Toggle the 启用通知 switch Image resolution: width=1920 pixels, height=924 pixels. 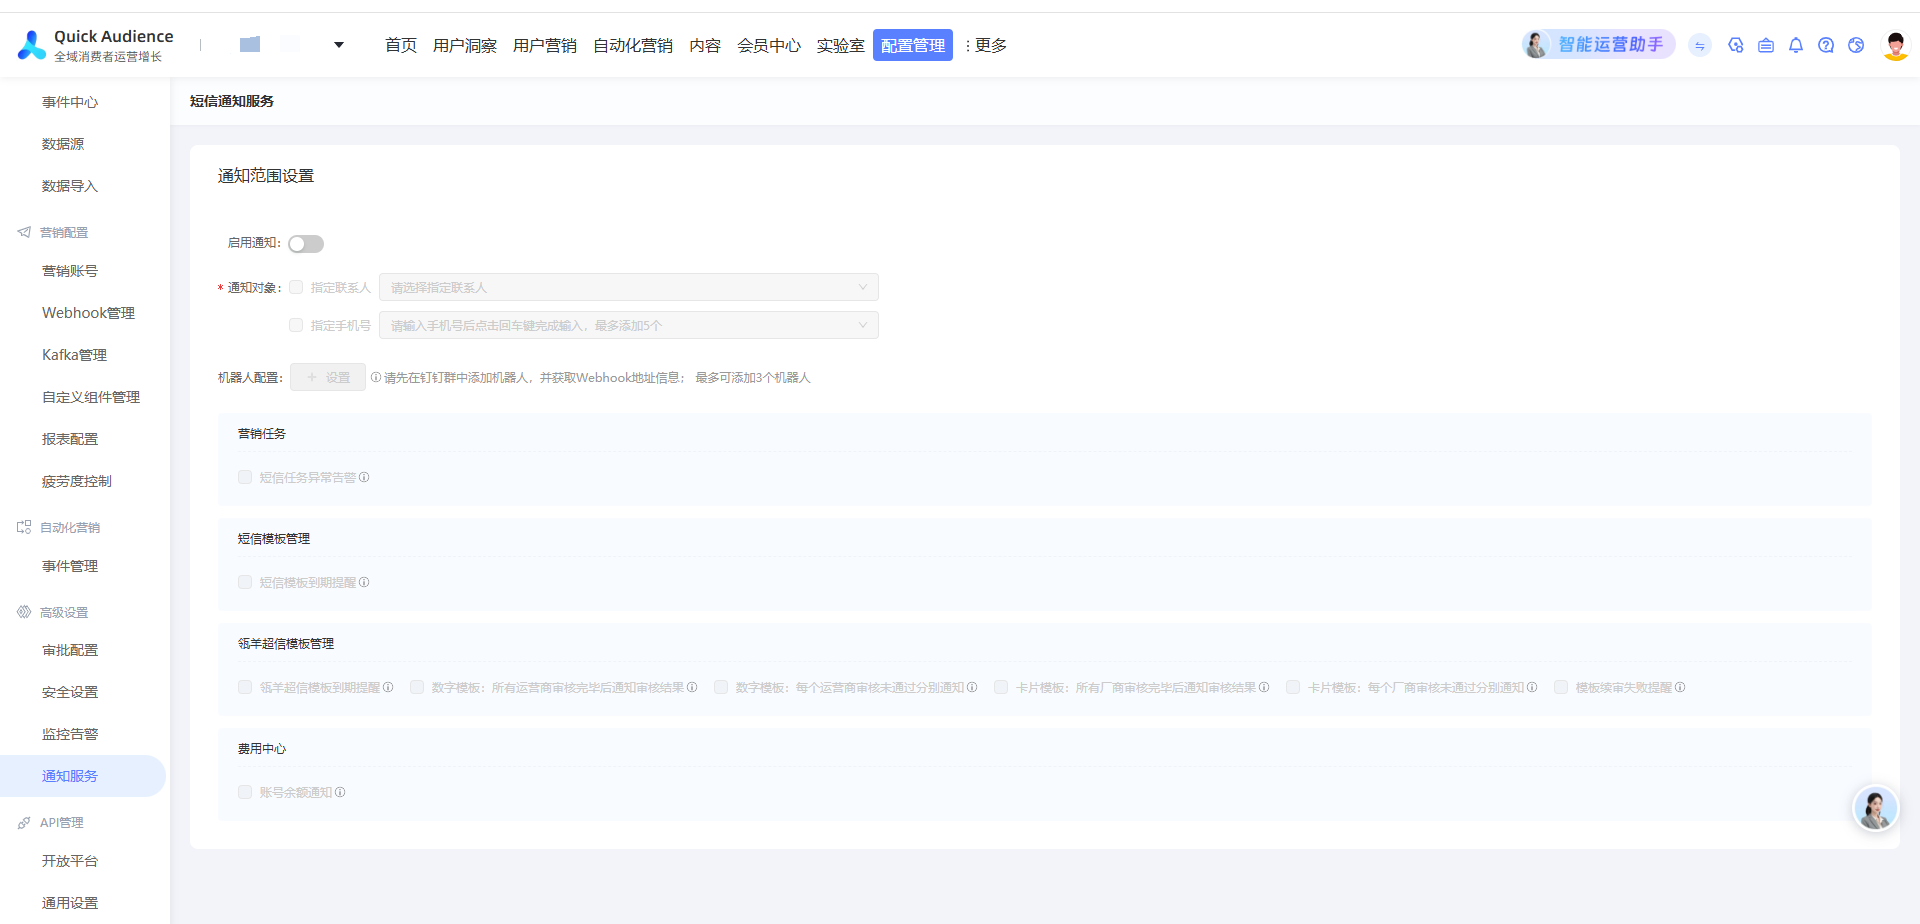(306, 244)
